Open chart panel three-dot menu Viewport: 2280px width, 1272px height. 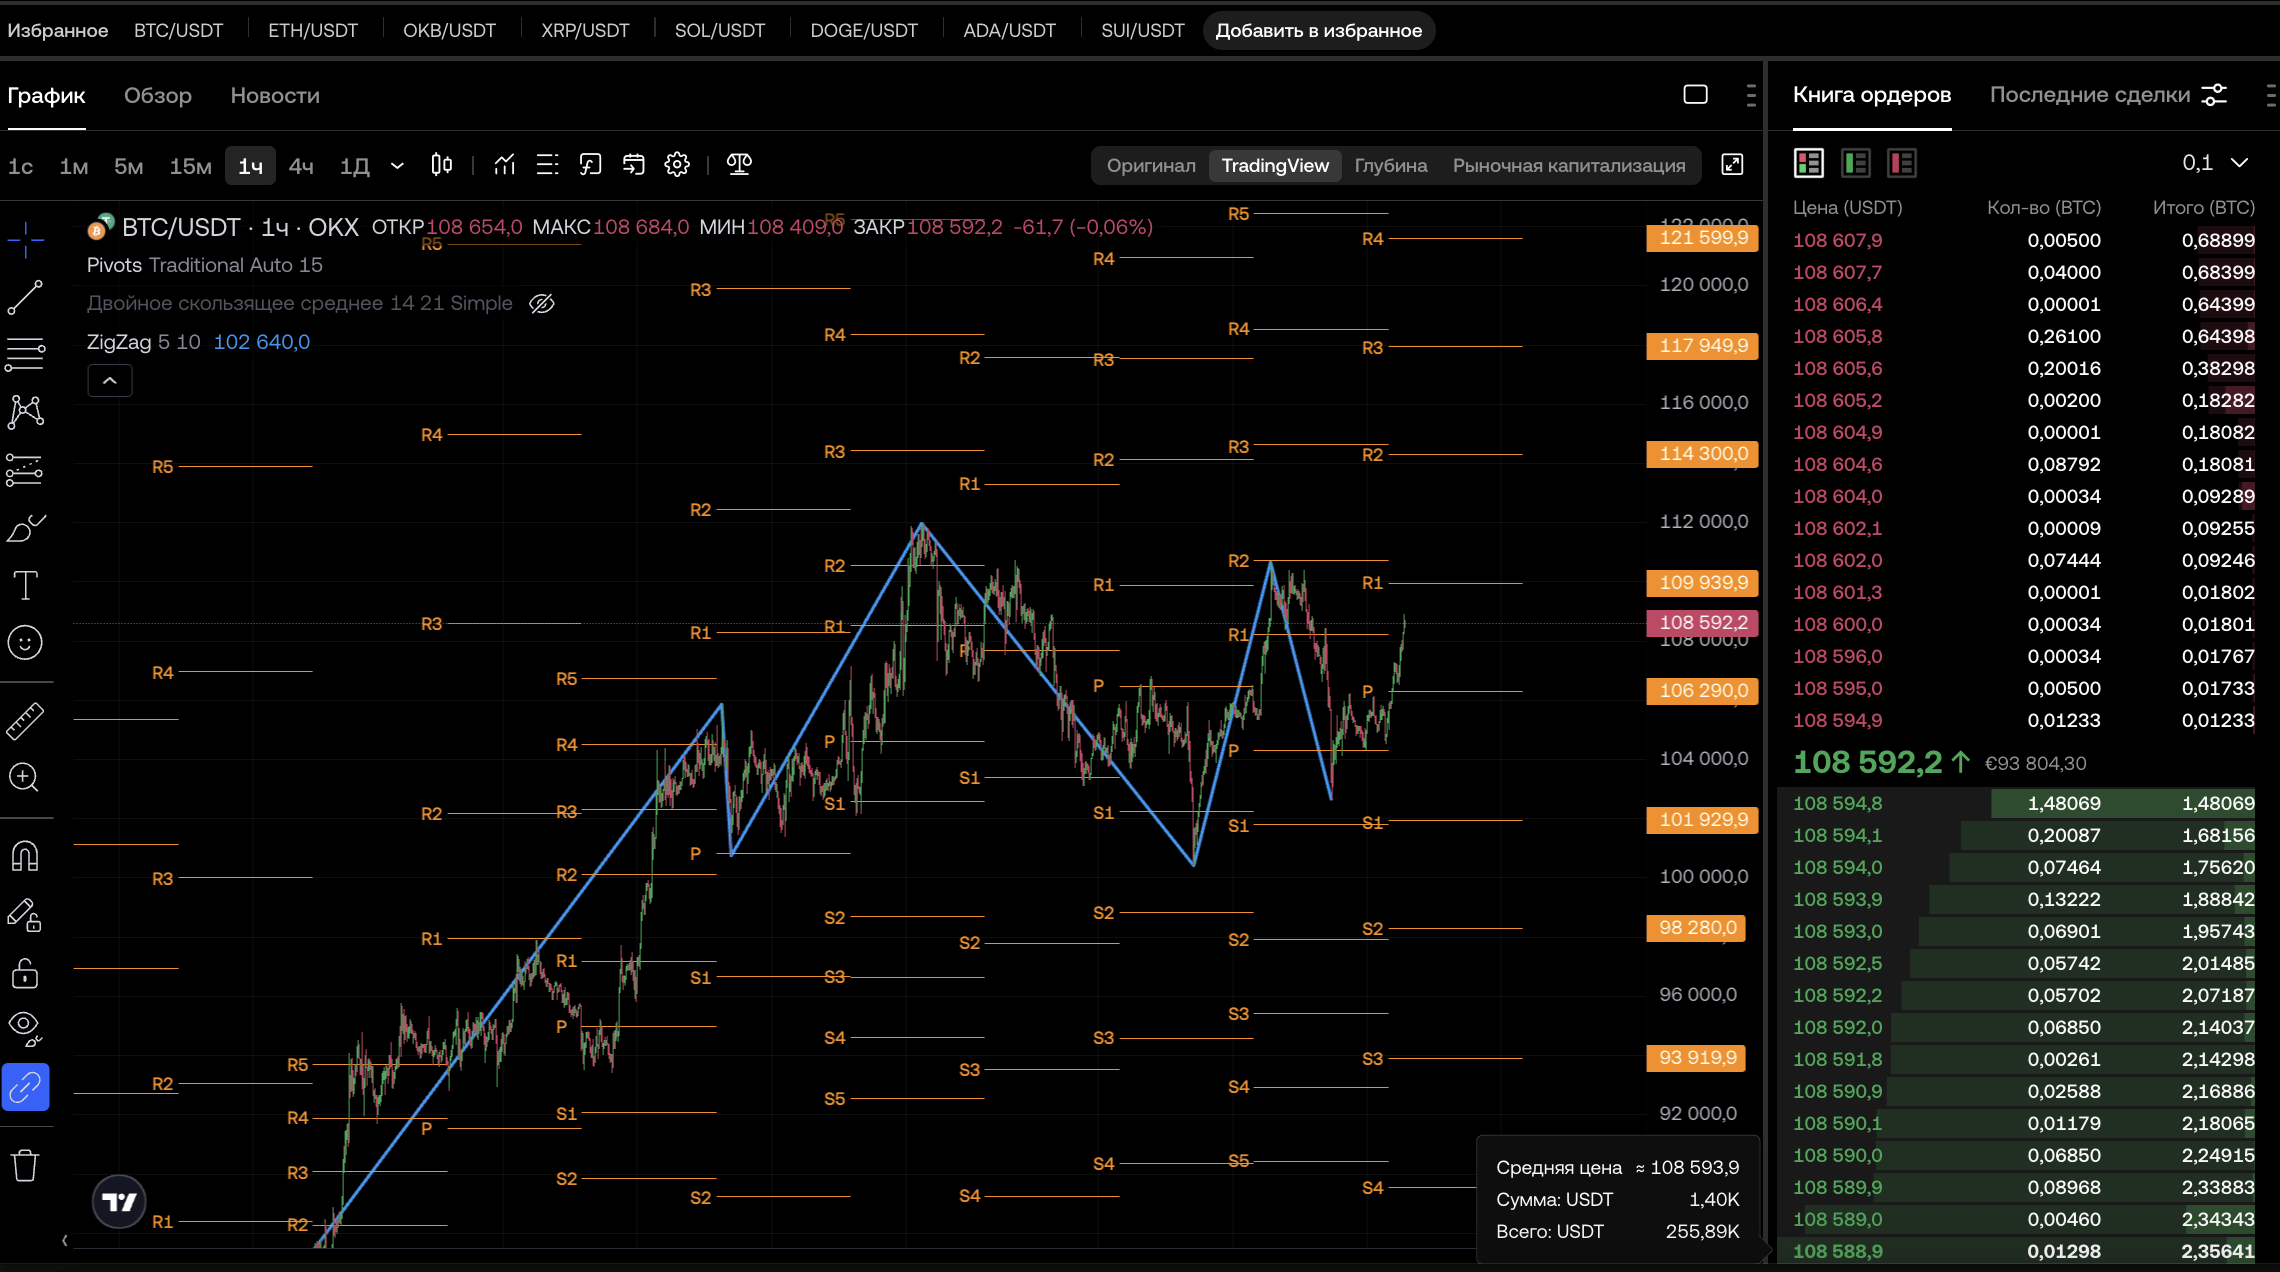pos(1750,95)
